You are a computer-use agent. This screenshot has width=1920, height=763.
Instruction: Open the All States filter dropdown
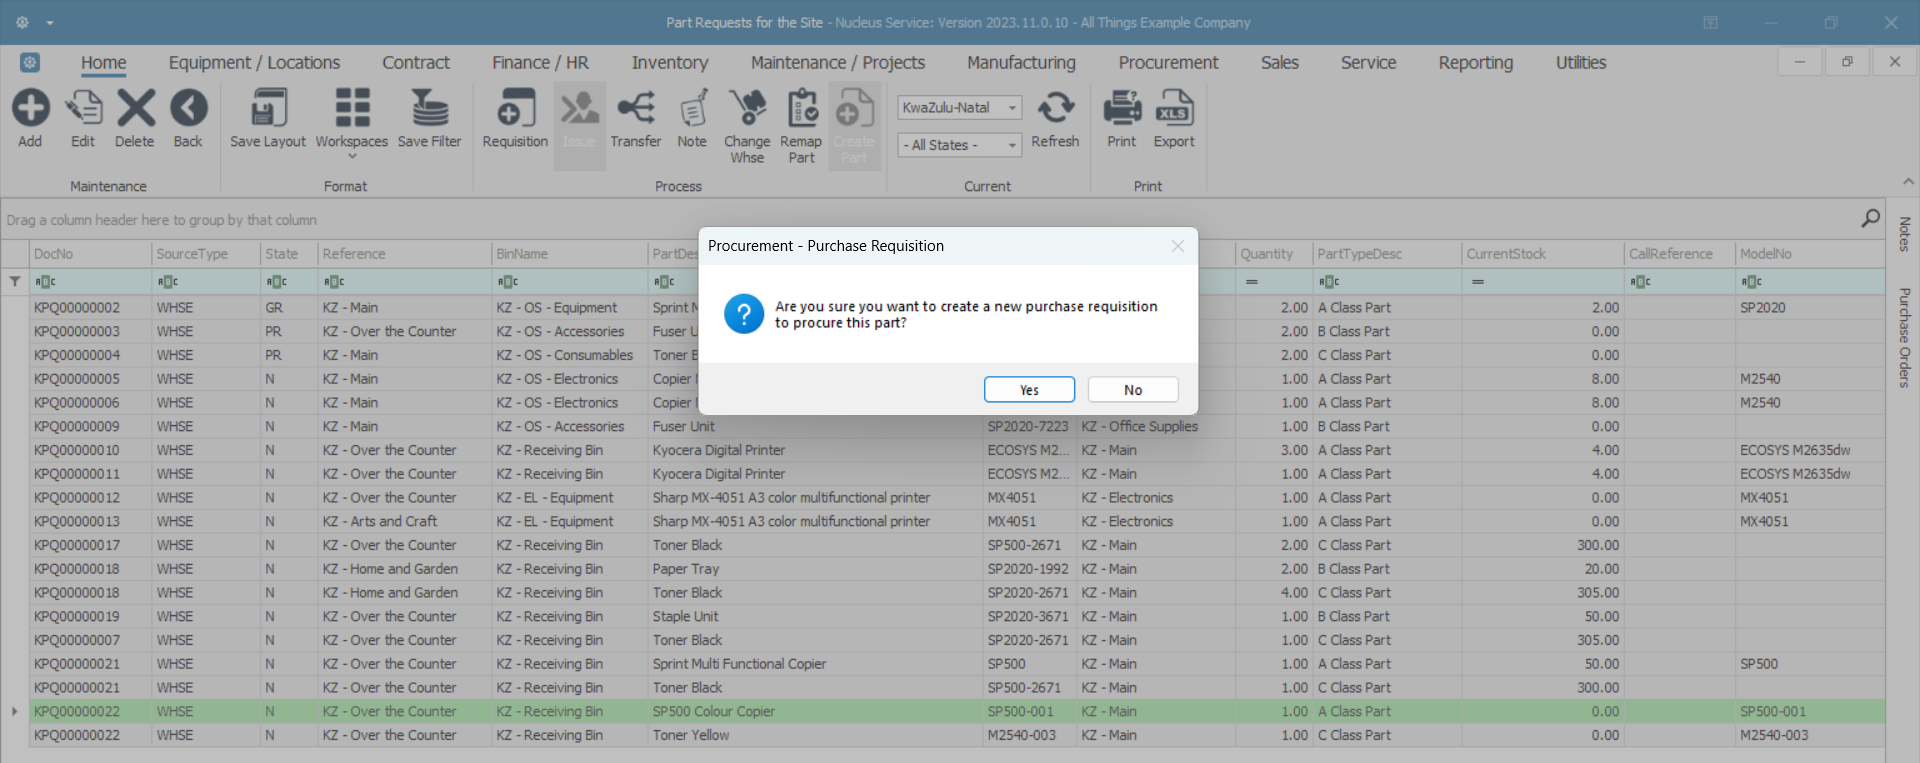point(1012,145)
